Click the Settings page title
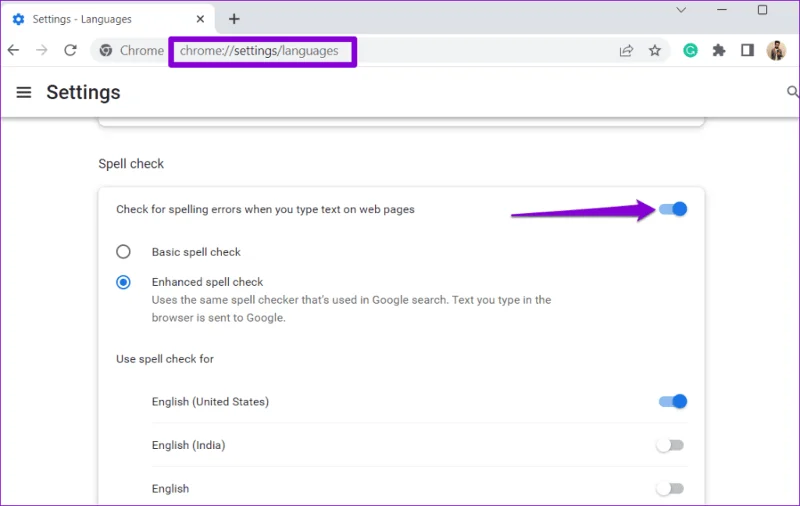 click(83, 92)
